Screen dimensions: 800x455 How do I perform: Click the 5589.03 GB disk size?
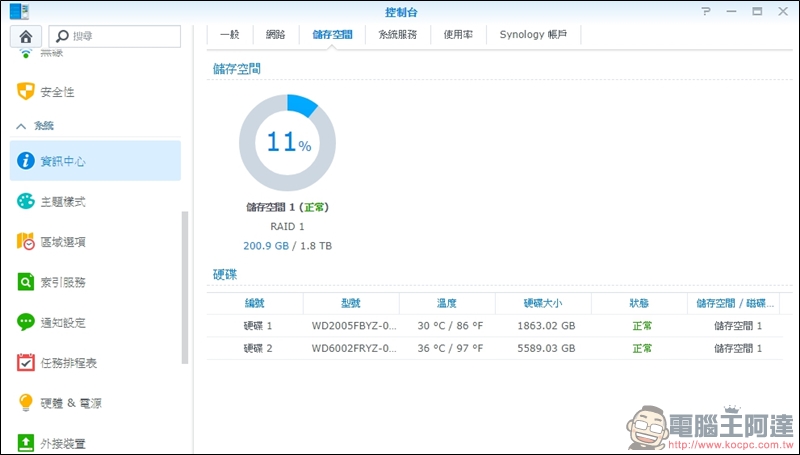pos(546,348)
